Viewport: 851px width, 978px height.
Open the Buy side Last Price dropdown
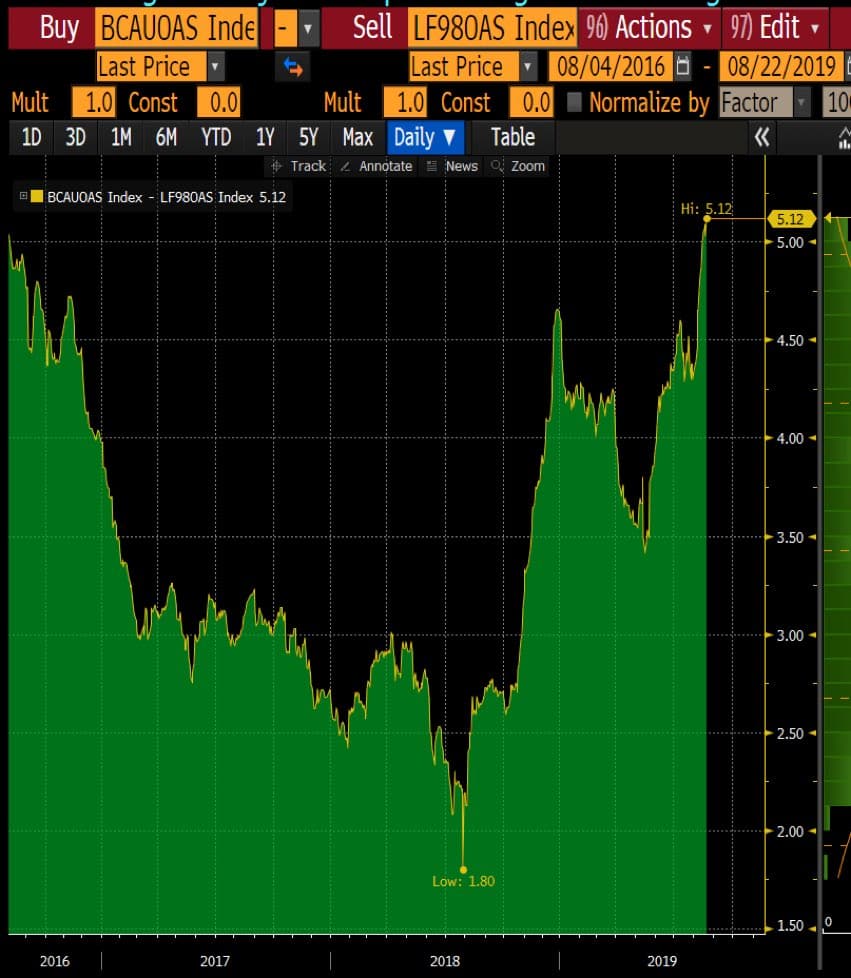point(215,67)
